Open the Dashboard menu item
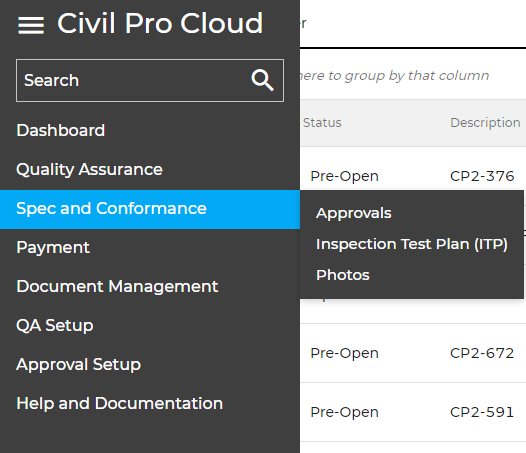The height and width of the screenshot is (453, 526). [61, 130]
